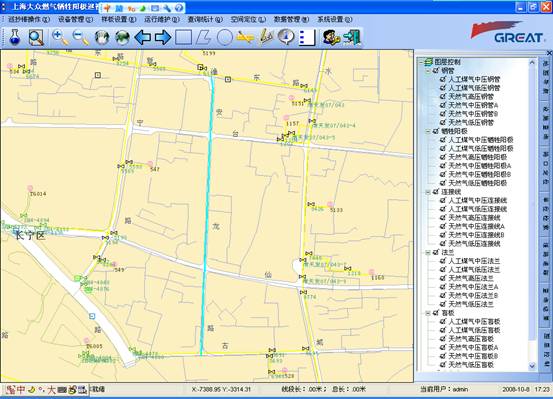Open the 设备管理 menu

coord(75,19)
